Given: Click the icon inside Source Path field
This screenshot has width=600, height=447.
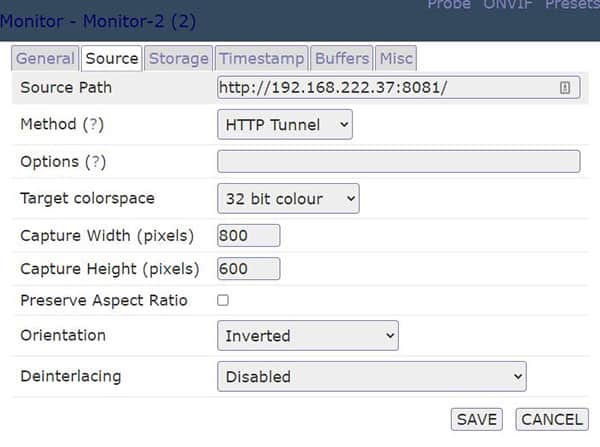Looking at the screenshot, I should click(565, 88).
